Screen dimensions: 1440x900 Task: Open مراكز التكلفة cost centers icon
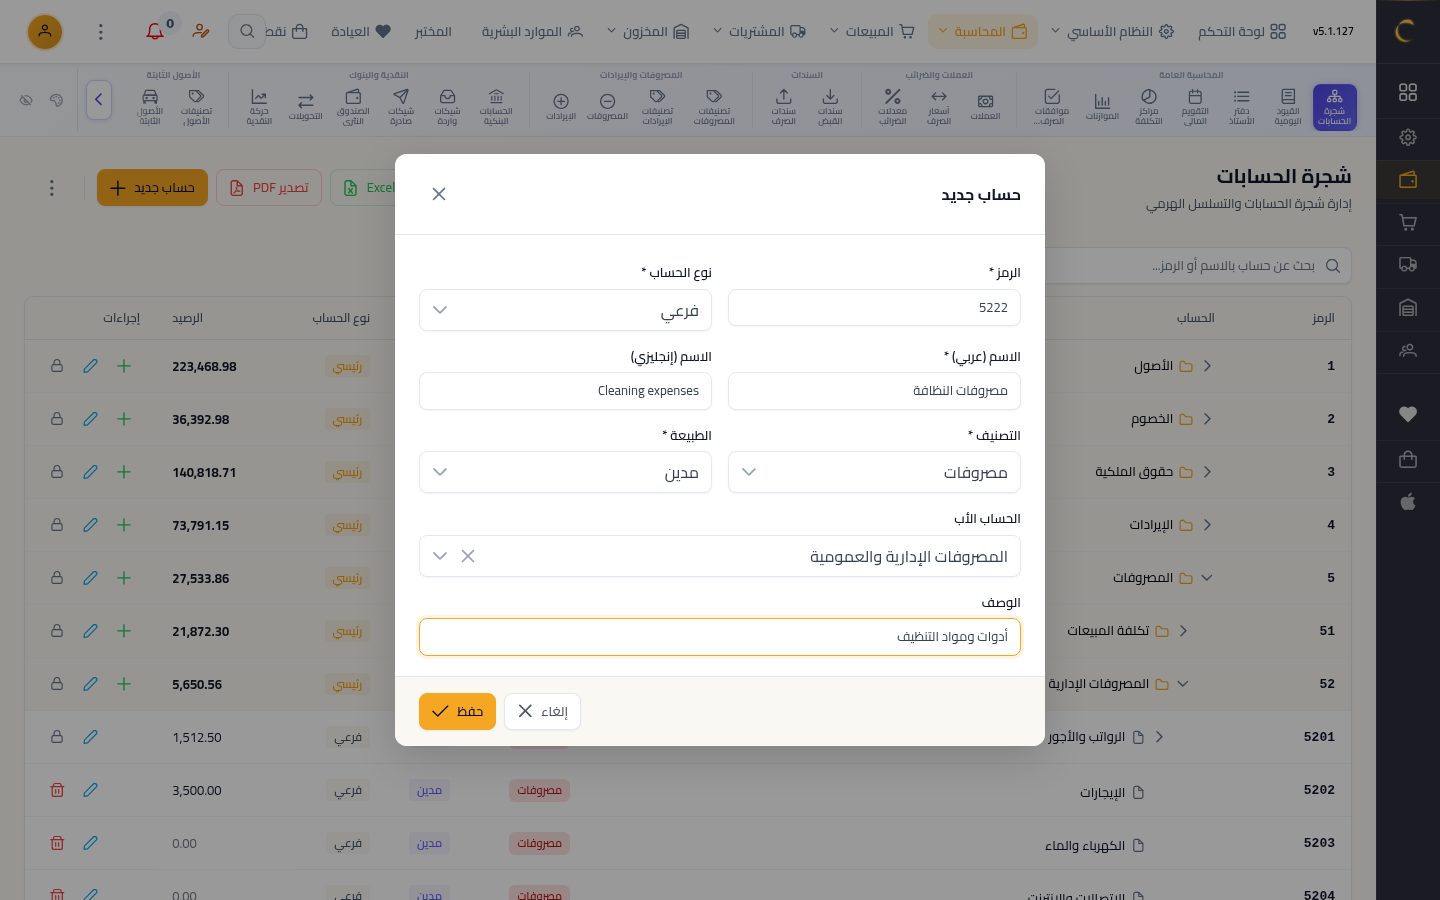click(x=1148, y=107)
